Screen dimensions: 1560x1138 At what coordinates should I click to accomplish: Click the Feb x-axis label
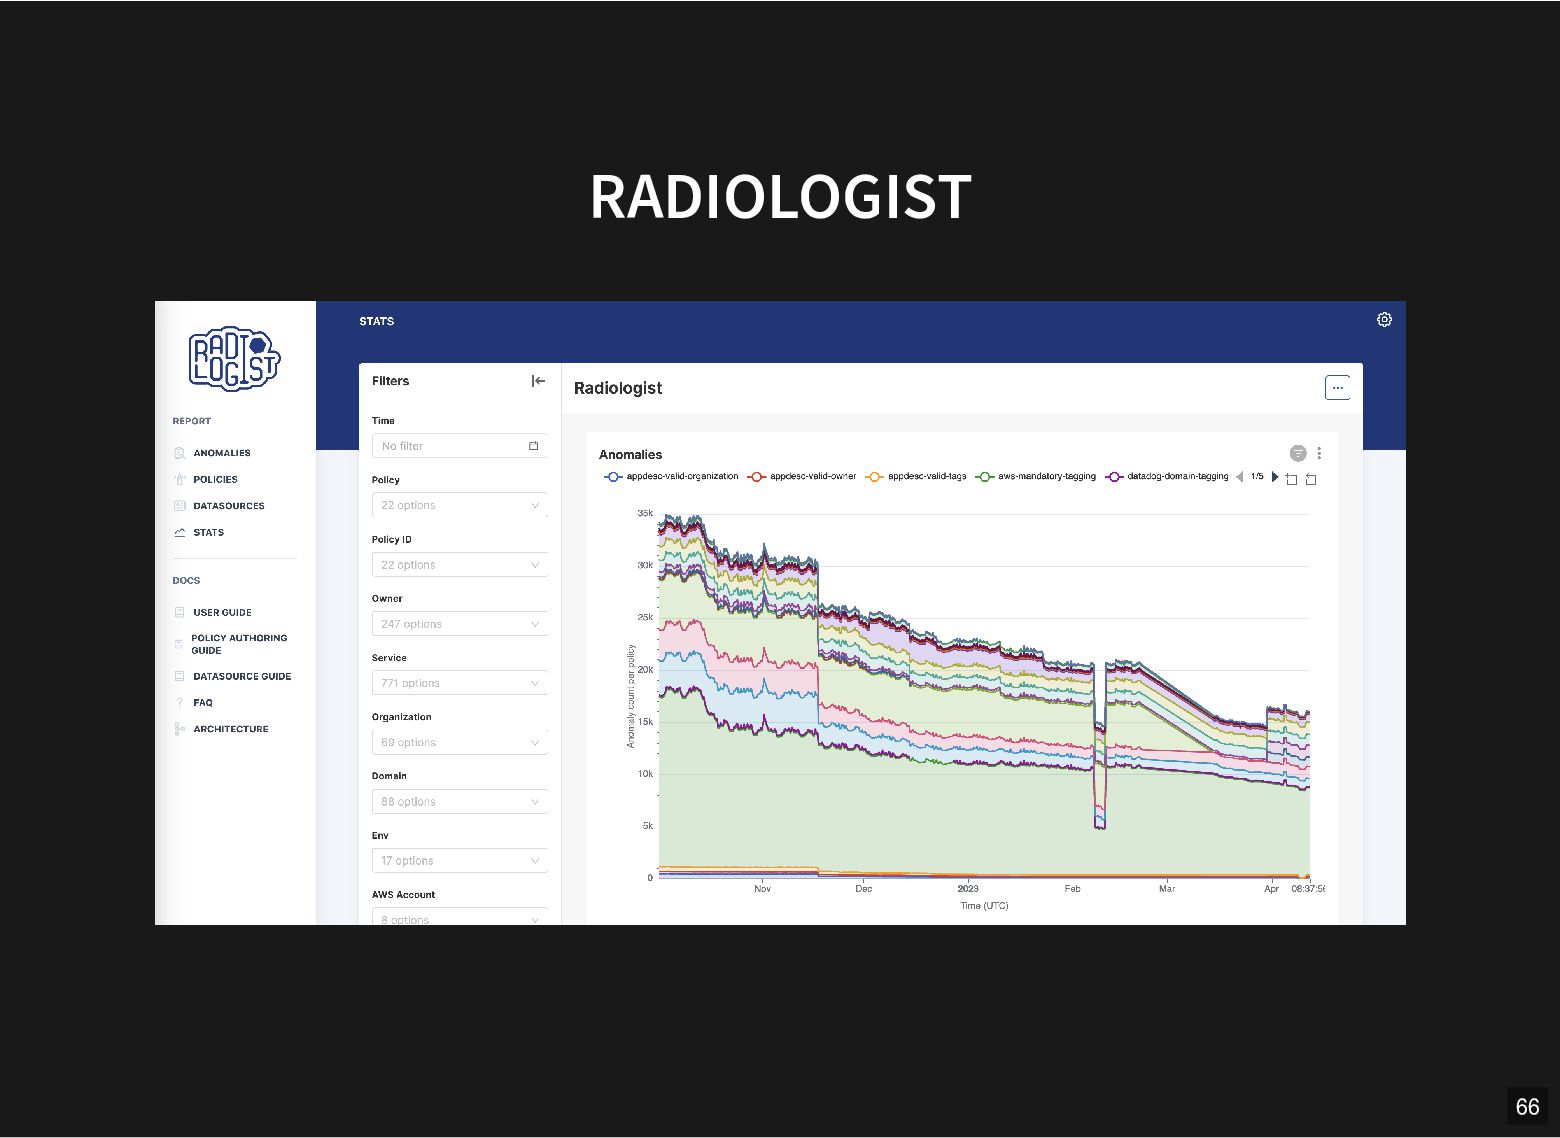1072,888
